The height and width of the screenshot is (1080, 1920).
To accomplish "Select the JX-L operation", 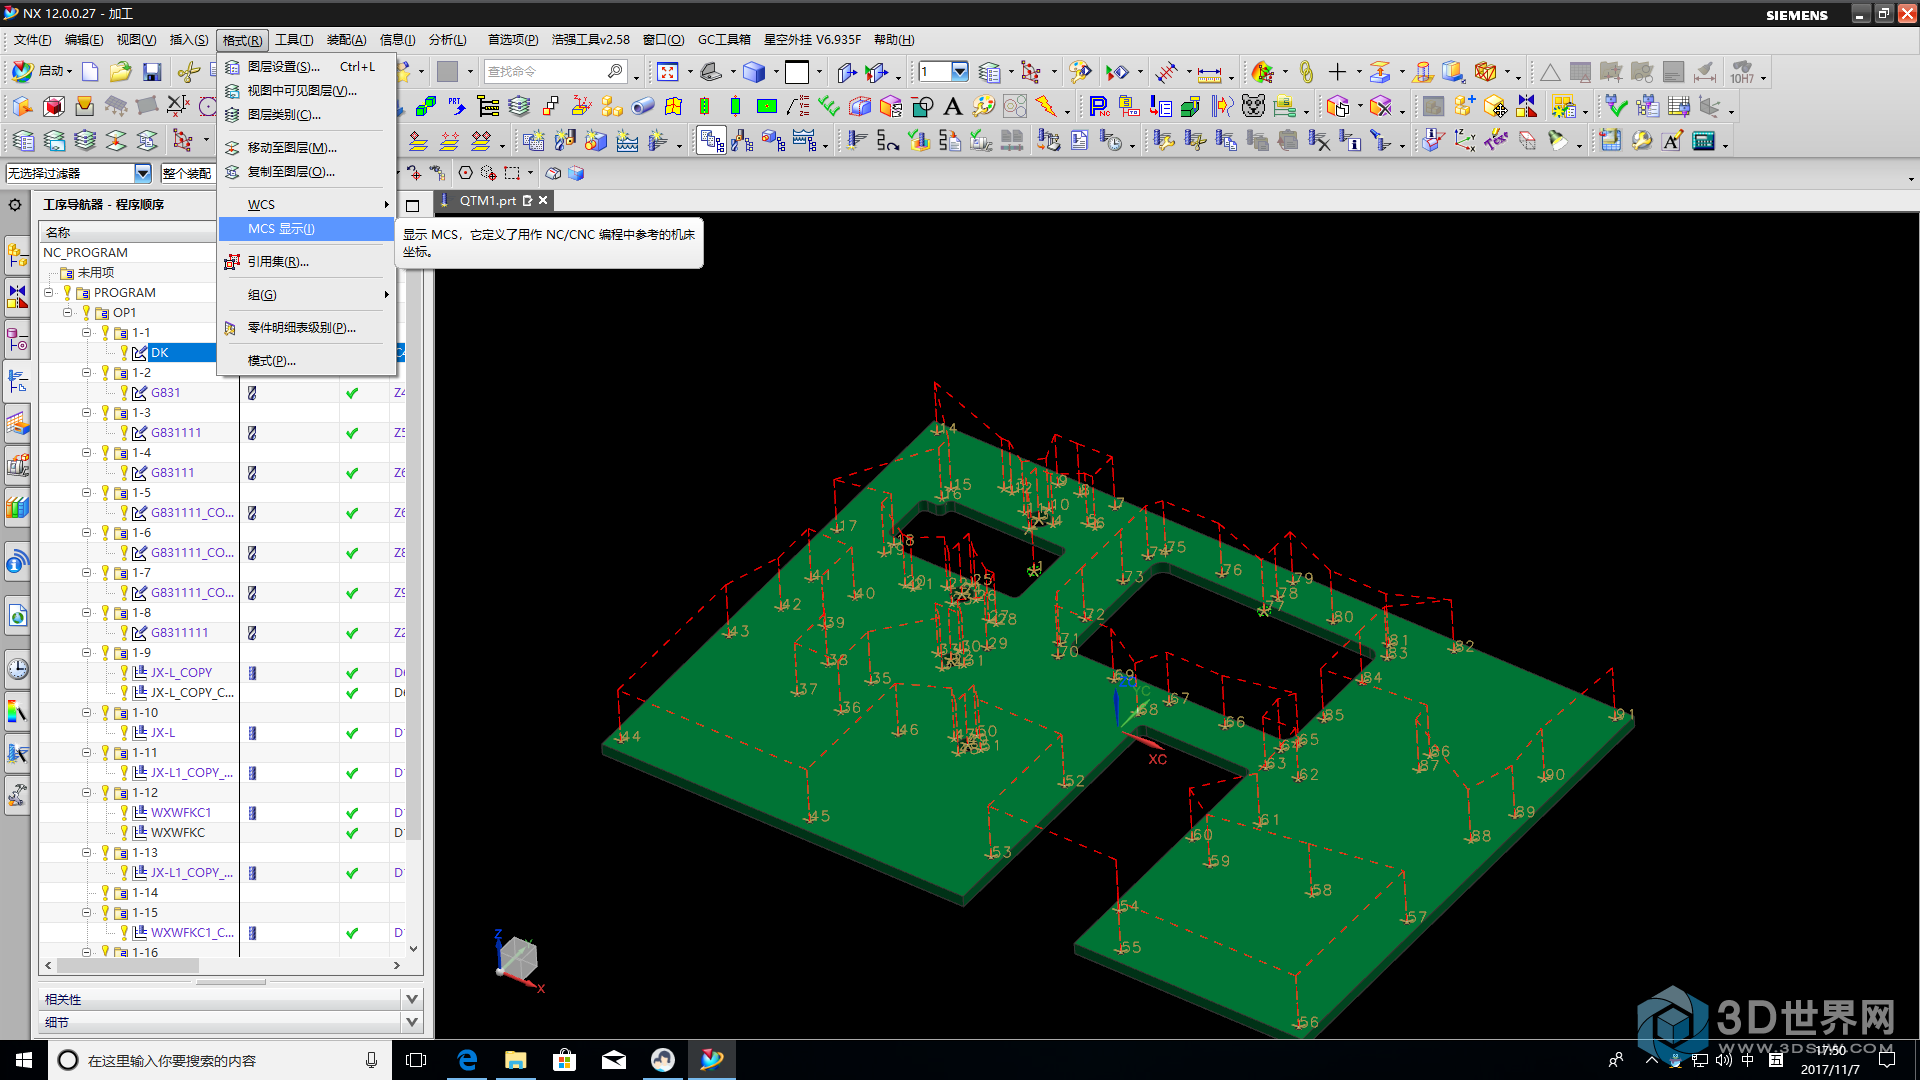I will [x=163, y=732].
